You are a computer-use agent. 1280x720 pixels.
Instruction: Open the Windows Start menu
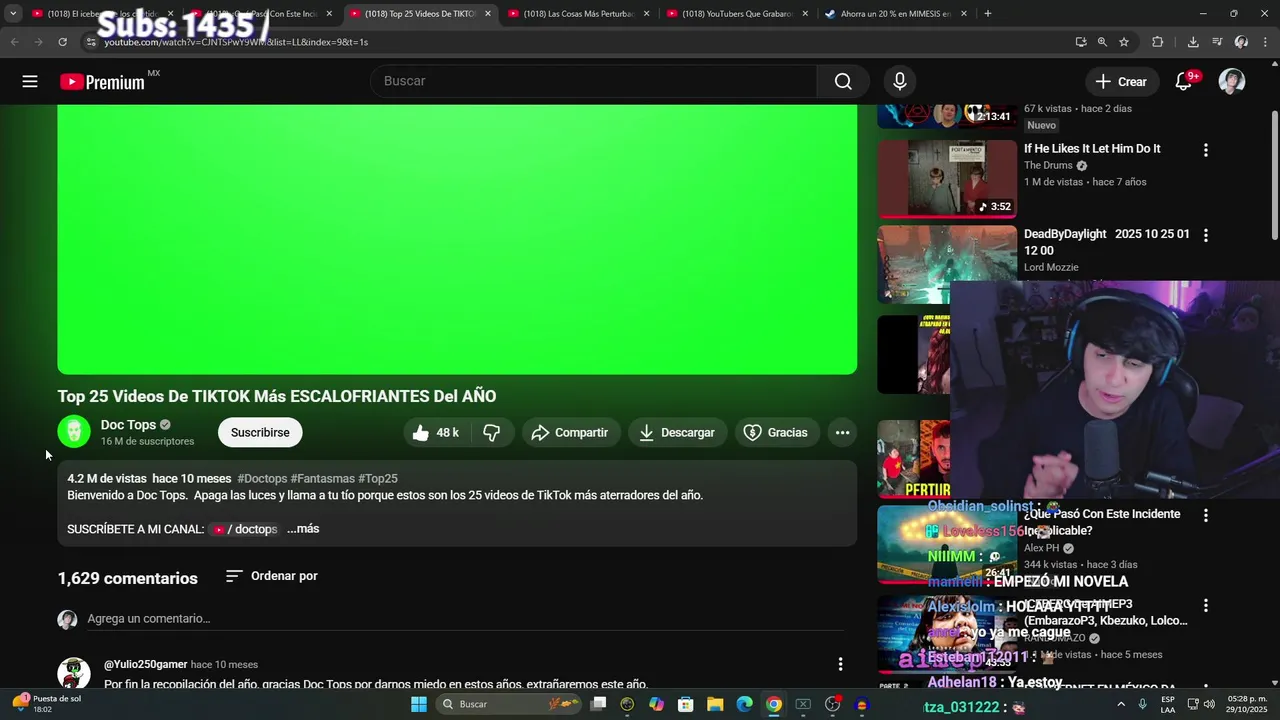[x=419, y=704]
